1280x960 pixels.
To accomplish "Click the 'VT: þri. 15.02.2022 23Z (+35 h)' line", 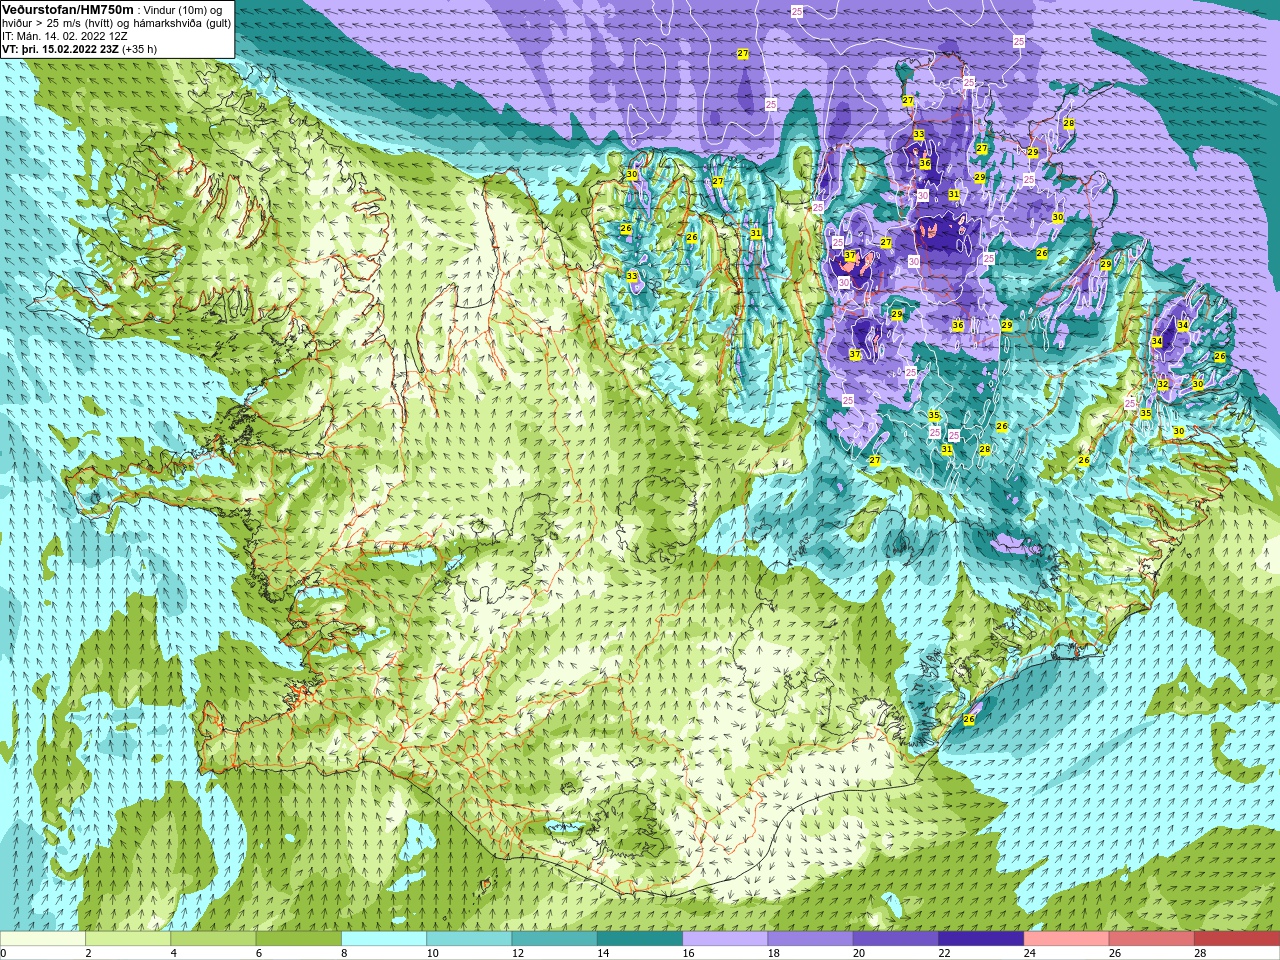I will (80, 49).
